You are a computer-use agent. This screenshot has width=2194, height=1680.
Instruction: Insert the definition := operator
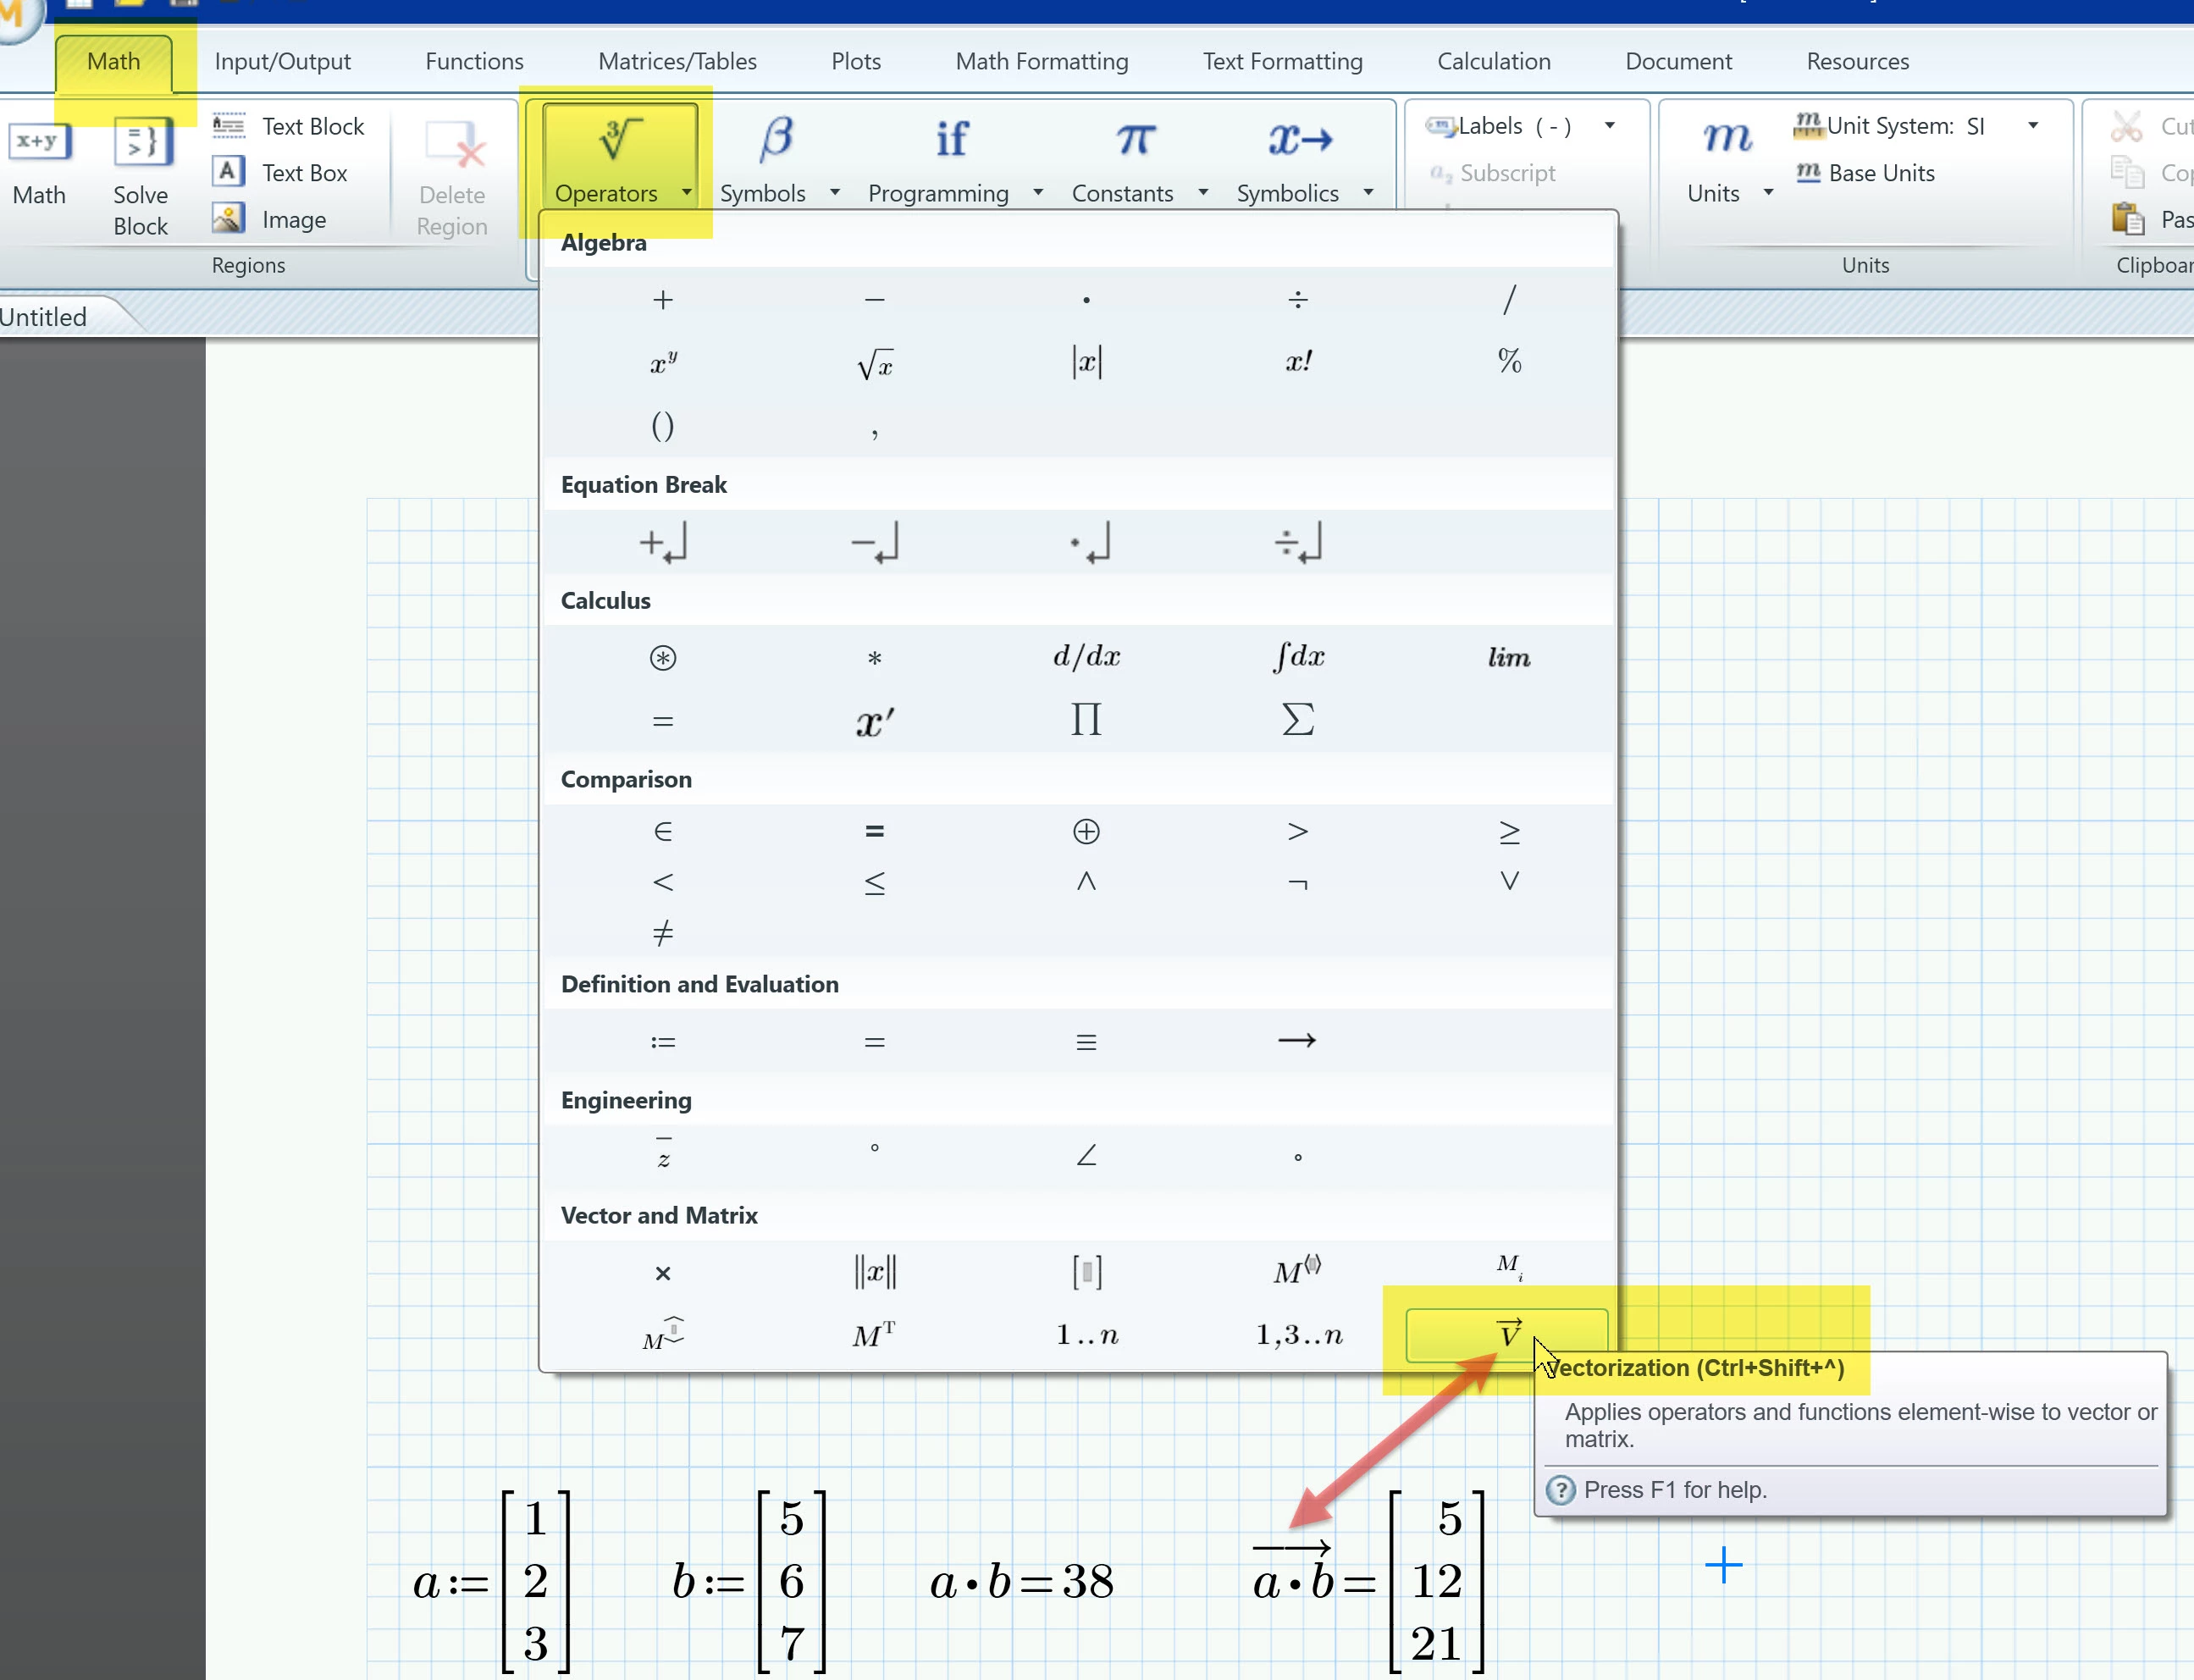(x=662, y=1042)
